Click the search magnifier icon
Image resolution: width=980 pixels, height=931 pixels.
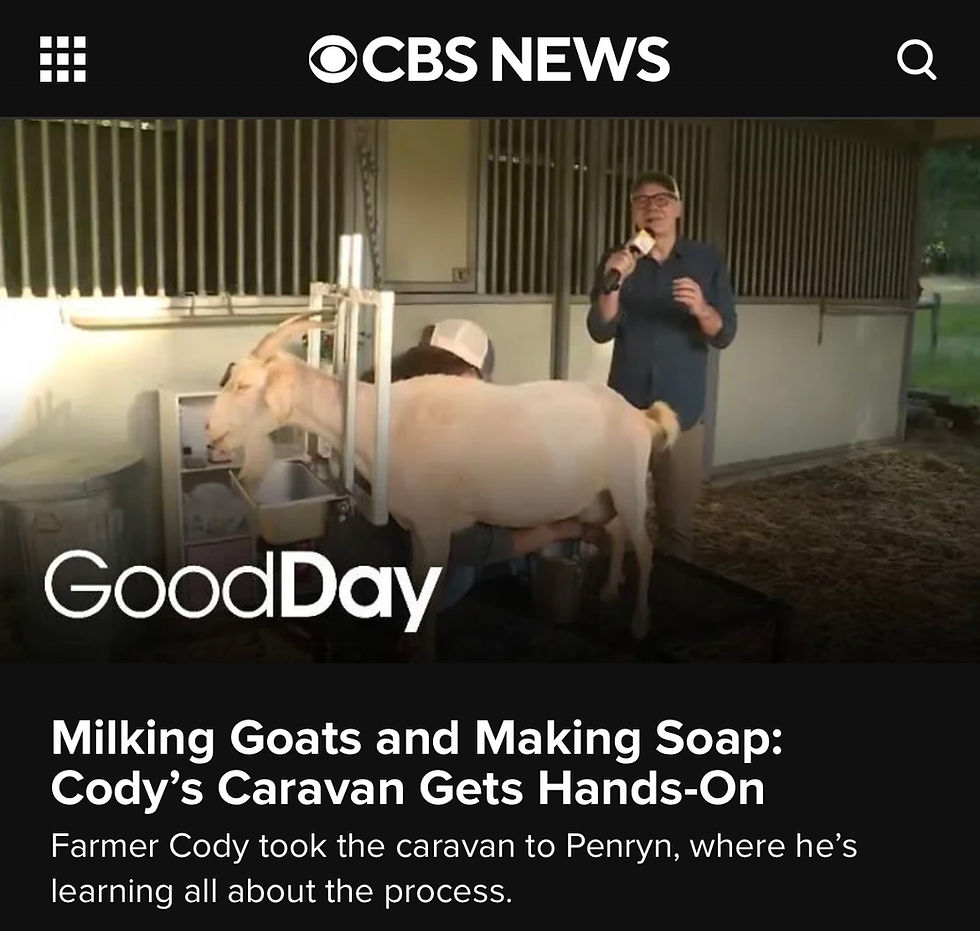916,60
